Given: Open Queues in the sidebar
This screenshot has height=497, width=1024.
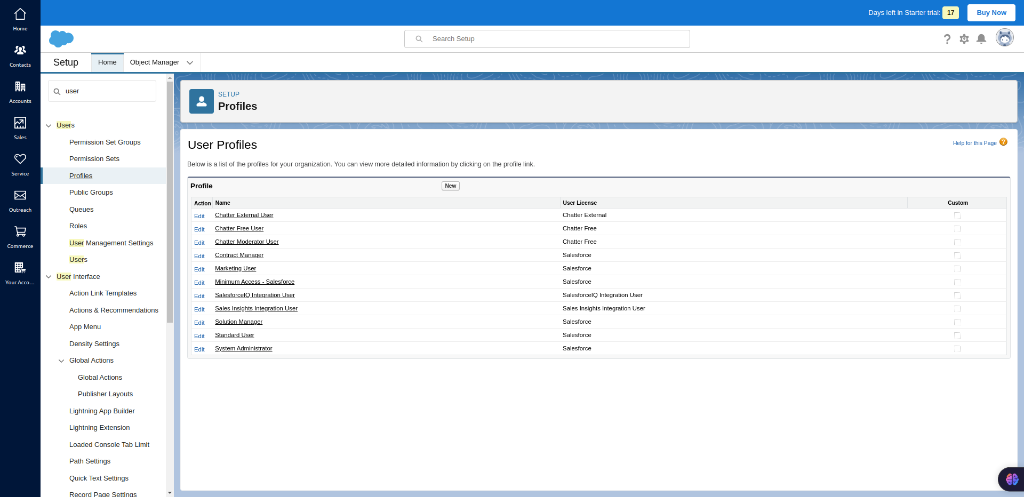Looking at the screenshot, I should tap(82, 210).
